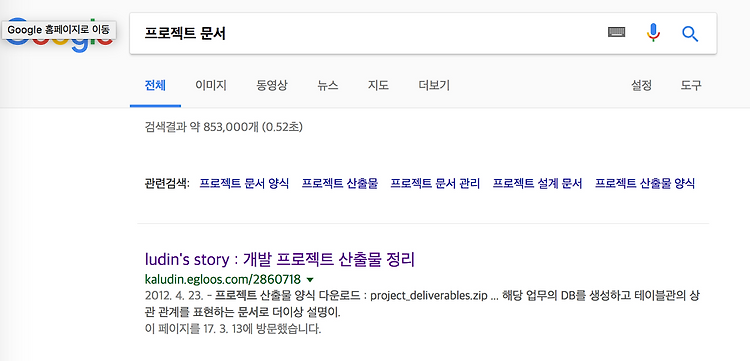
Task: Click the blue magnifier search button
Action: click(x=690, y=33)
